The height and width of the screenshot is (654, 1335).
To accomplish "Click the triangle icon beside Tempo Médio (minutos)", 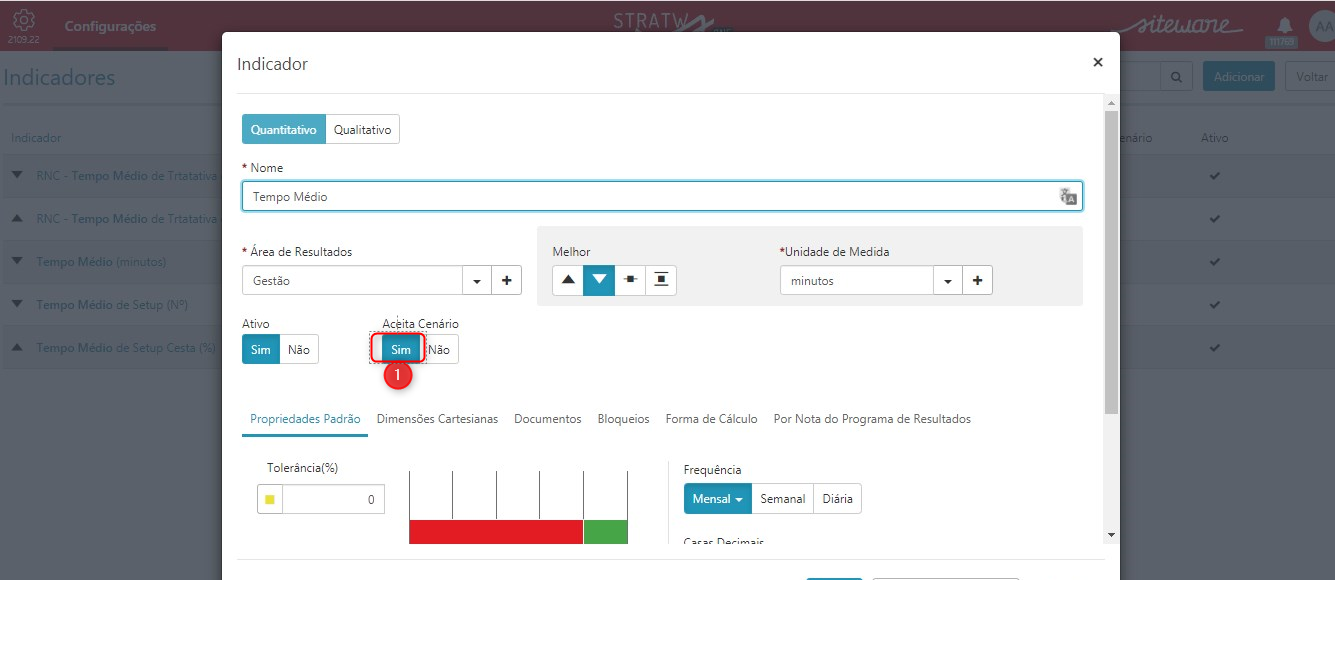I will pyautogui.click(x=17, y=262).
